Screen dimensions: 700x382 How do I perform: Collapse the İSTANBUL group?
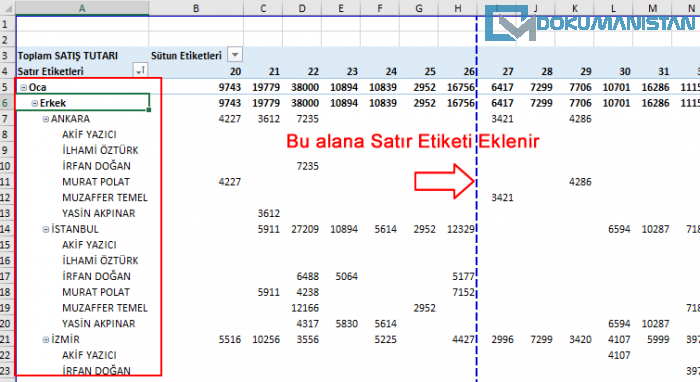tap(46, 229)
